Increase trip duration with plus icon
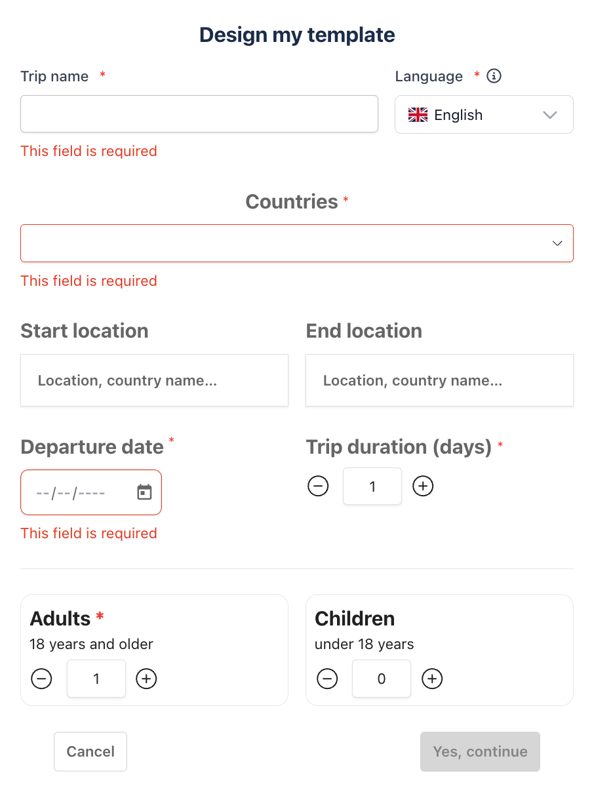This screenshot has height=792, width=594. pyautogui.click(x=423, y=486)
